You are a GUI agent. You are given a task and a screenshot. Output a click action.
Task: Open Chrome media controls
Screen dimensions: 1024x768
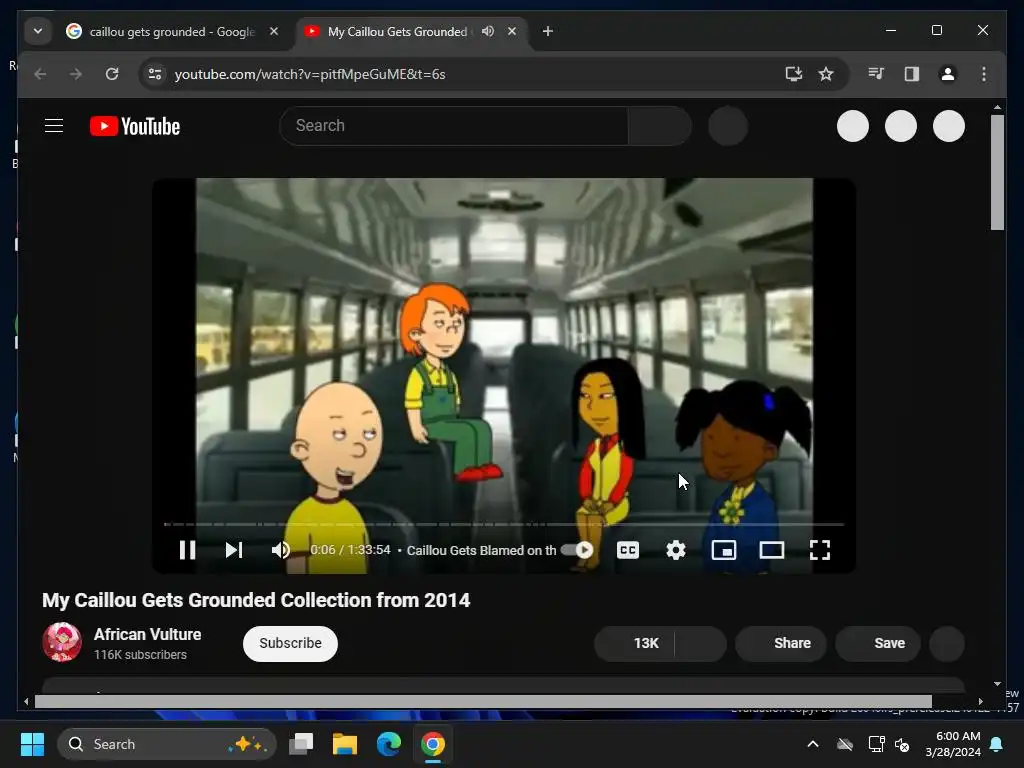[x=876, y=74]
